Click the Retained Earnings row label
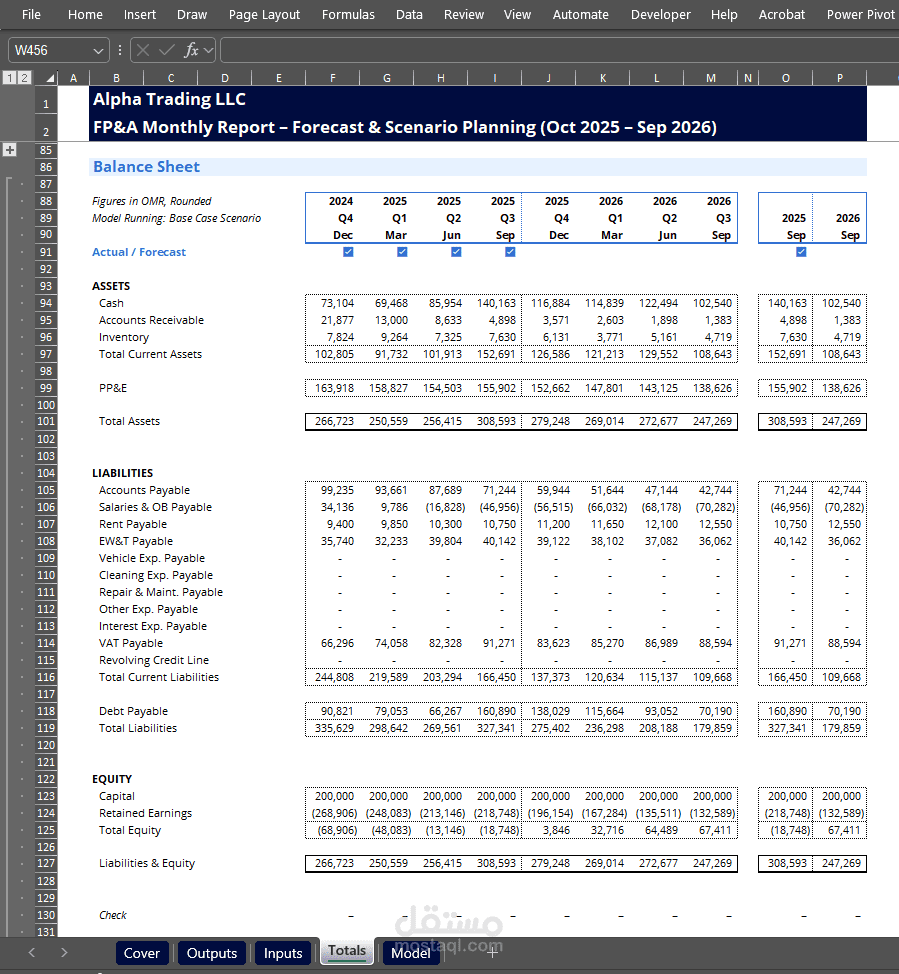 coord(145,813)
